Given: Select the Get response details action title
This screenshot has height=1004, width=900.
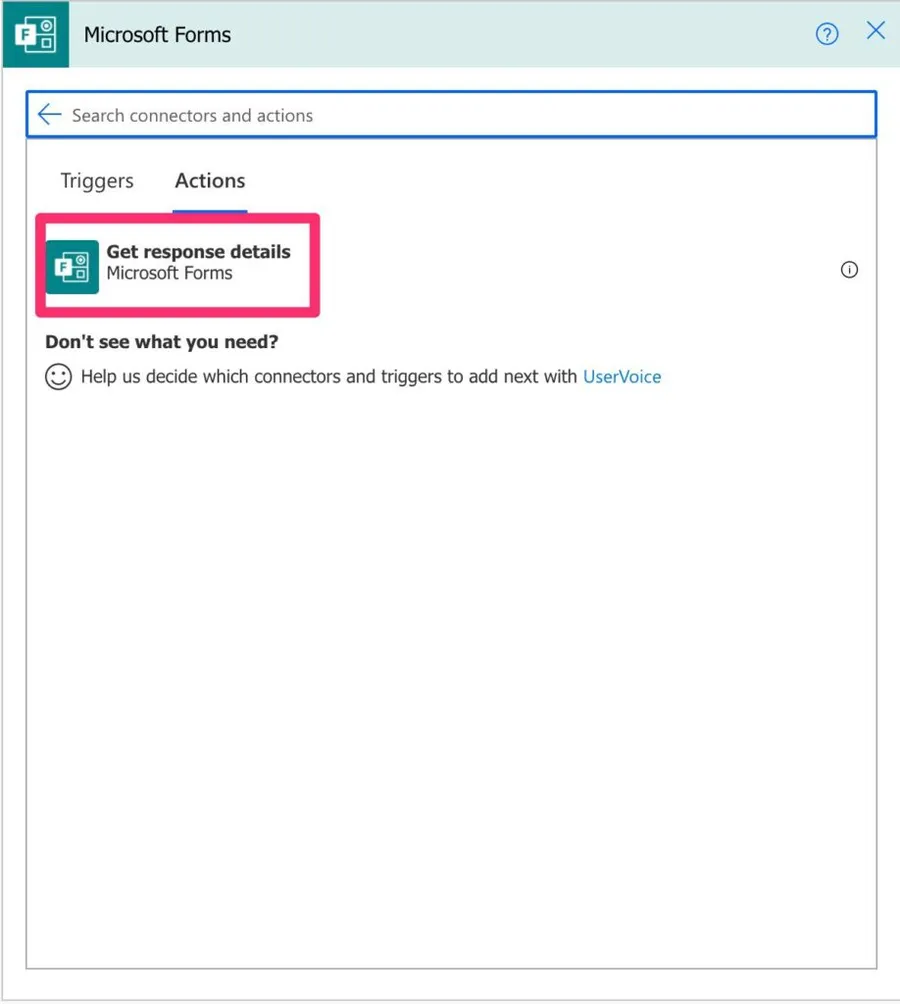Looking at the screenshot, I should (198, 252).
